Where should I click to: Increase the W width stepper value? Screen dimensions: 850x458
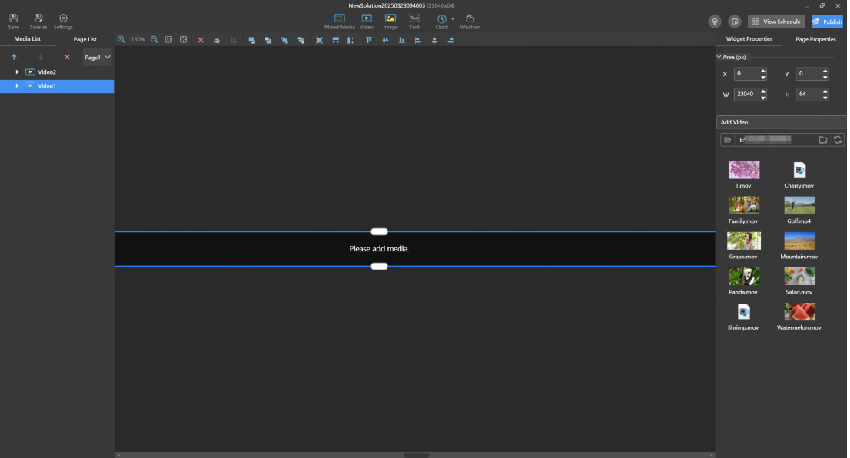pyautogui.click(x=763, y=91)
